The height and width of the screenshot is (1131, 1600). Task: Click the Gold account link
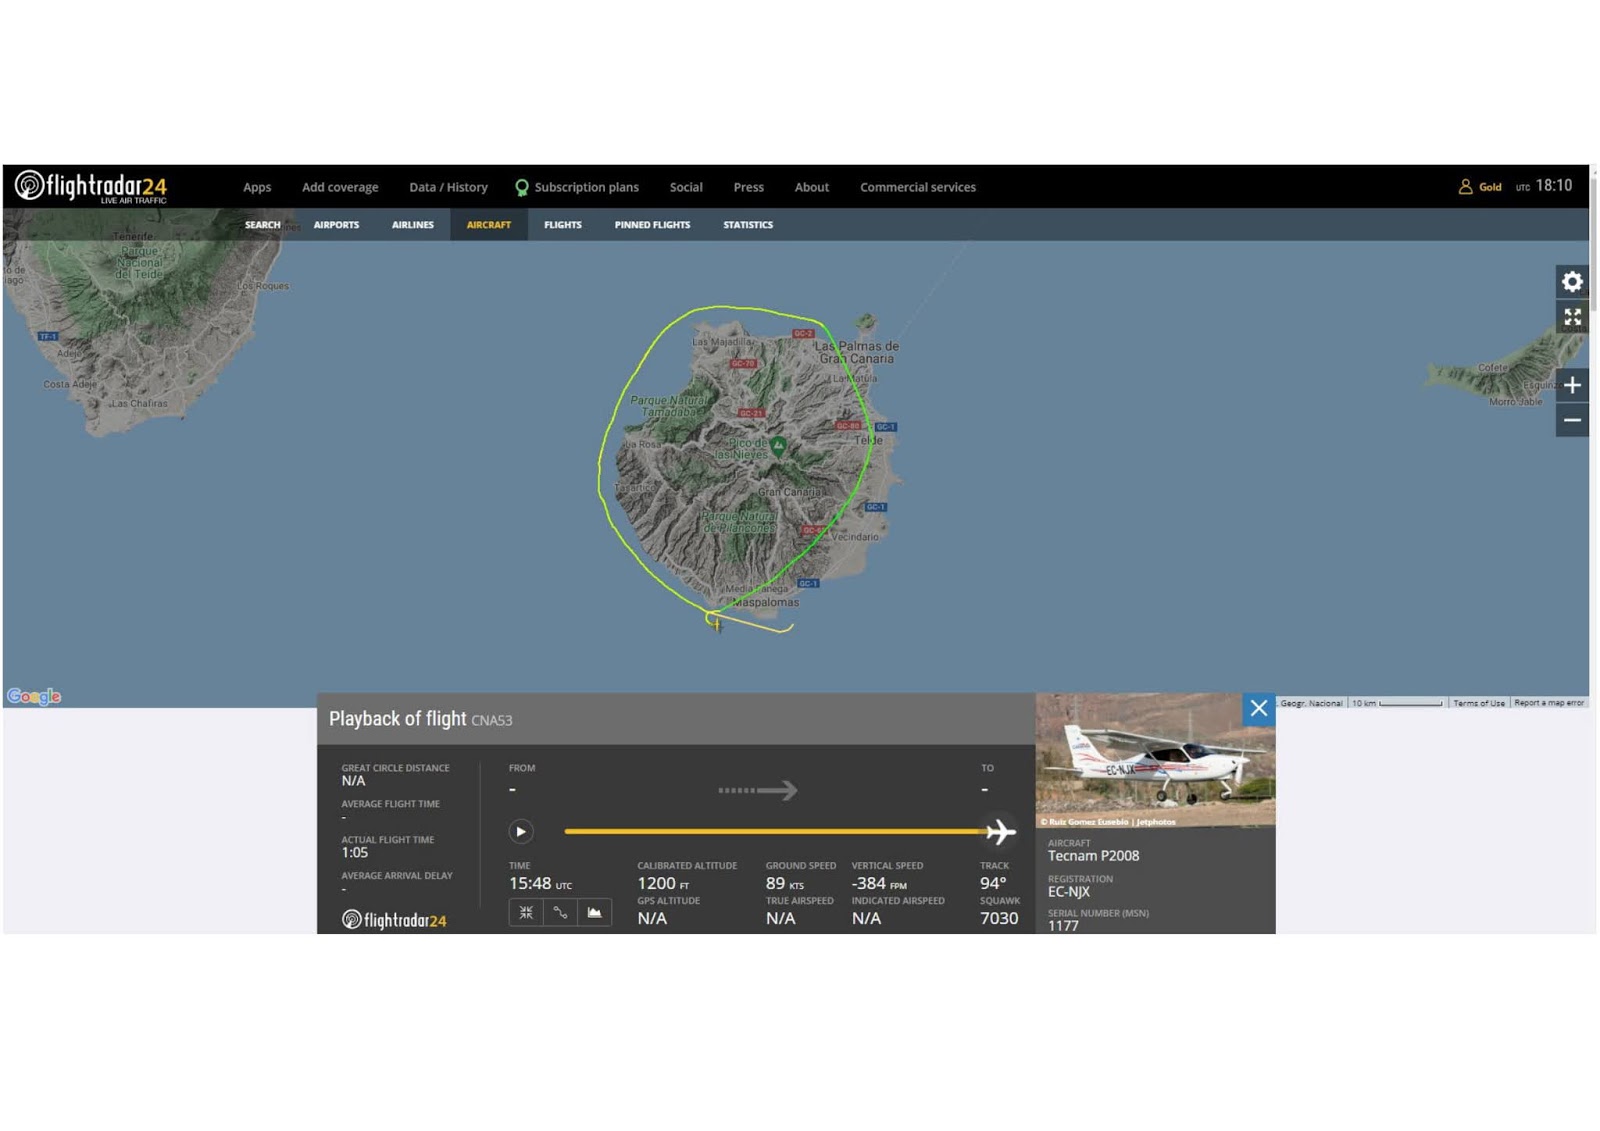pyautogui.click(x=1490, y=187)
